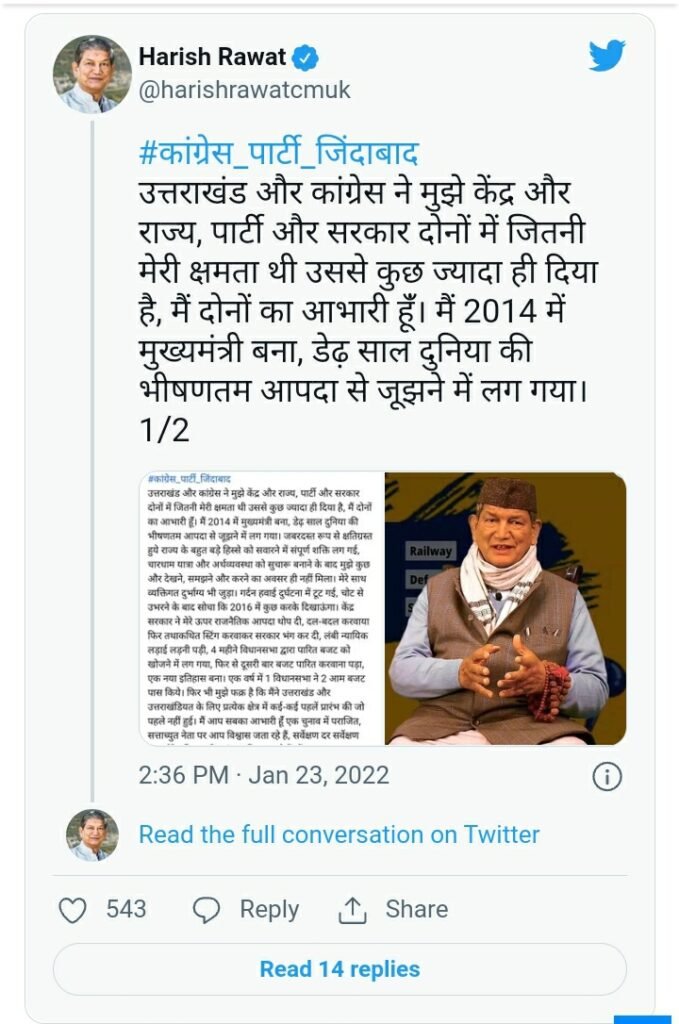This screenshot has width=679, height=1024.
Task: Click the reply speech bubble icon
Action: [x=206, y=910]
